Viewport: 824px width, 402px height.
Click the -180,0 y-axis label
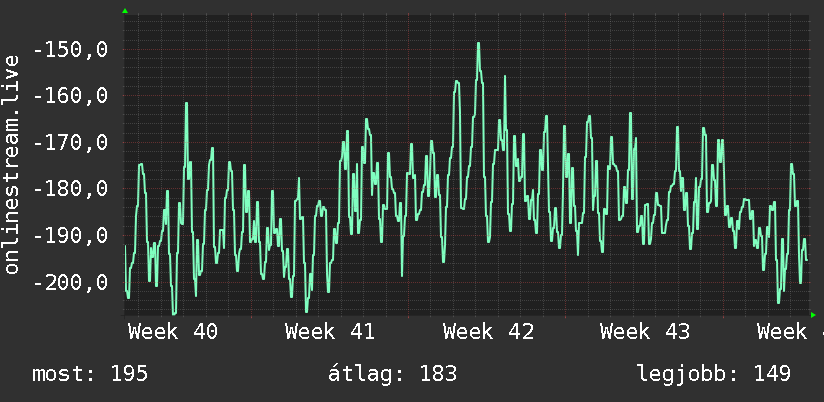(x=70, y=189)
